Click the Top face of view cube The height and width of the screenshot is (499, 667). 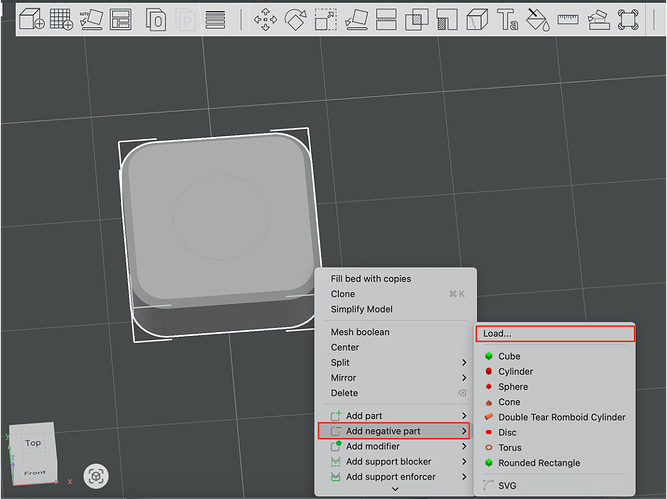(33, 443)
